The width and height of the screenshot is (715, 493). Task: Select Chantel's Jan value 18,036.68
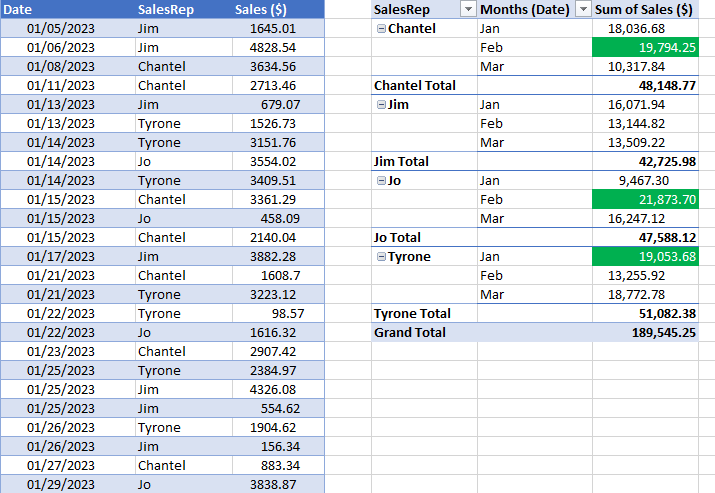(x=645, y=28)
